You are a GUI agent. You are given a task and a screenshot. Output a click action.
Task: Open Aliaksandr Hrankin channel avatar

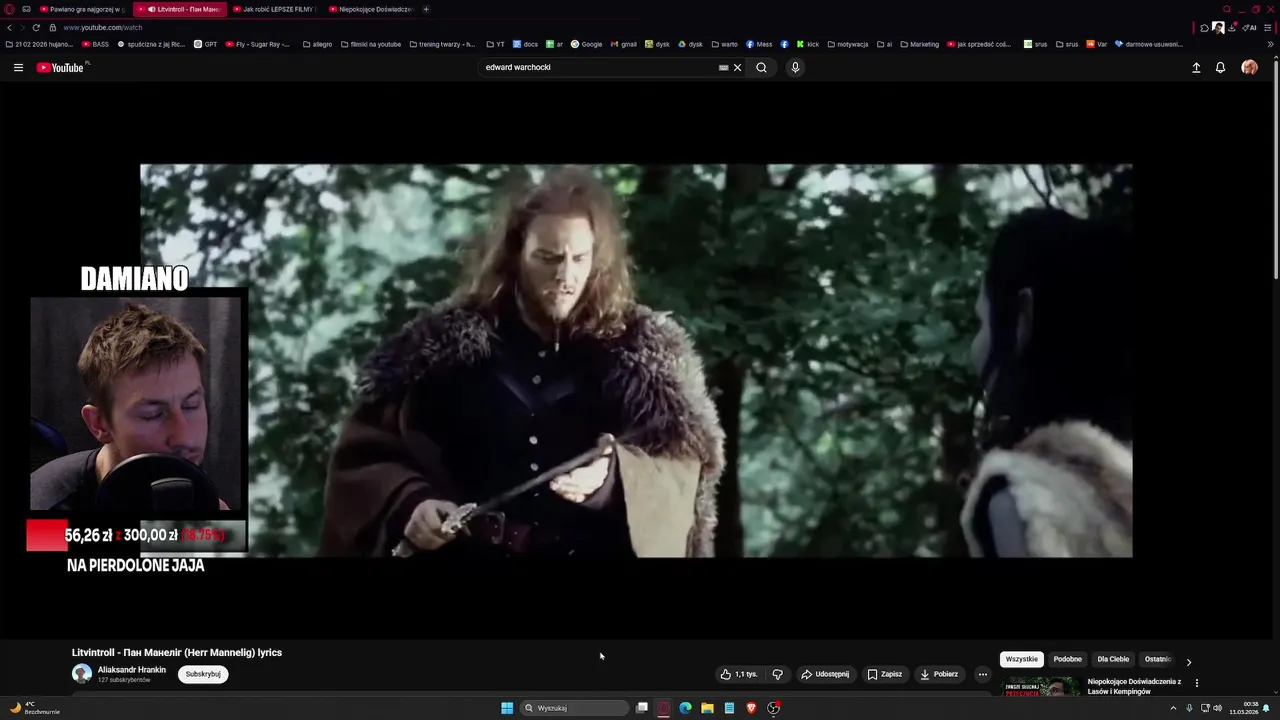[x=82, y=674]
